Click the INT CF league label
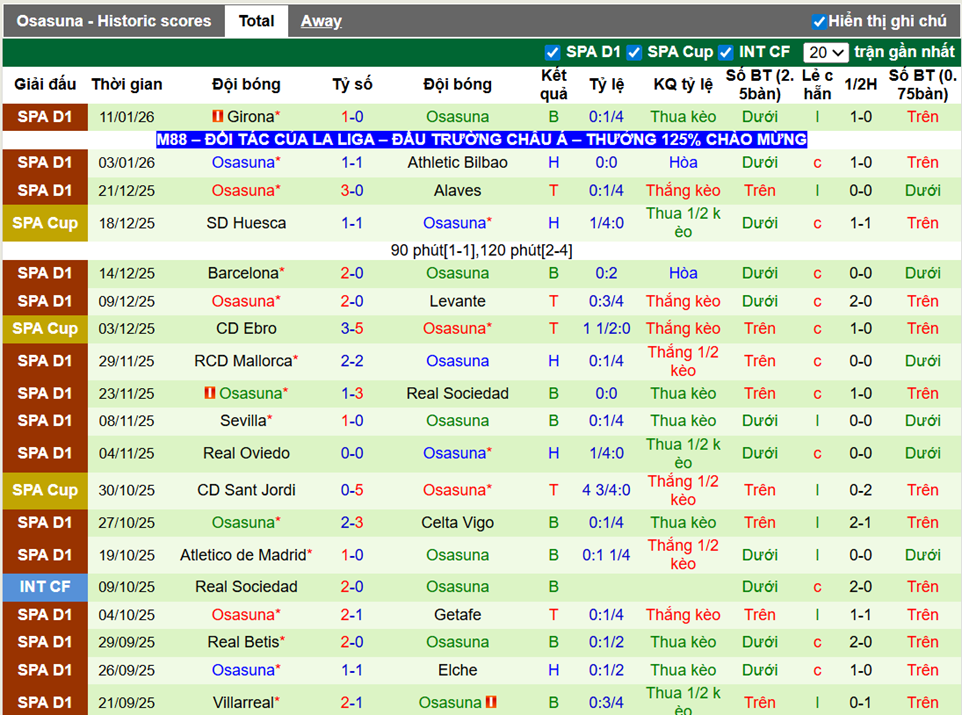Viewport: 962px width, 715px height. 45,587
